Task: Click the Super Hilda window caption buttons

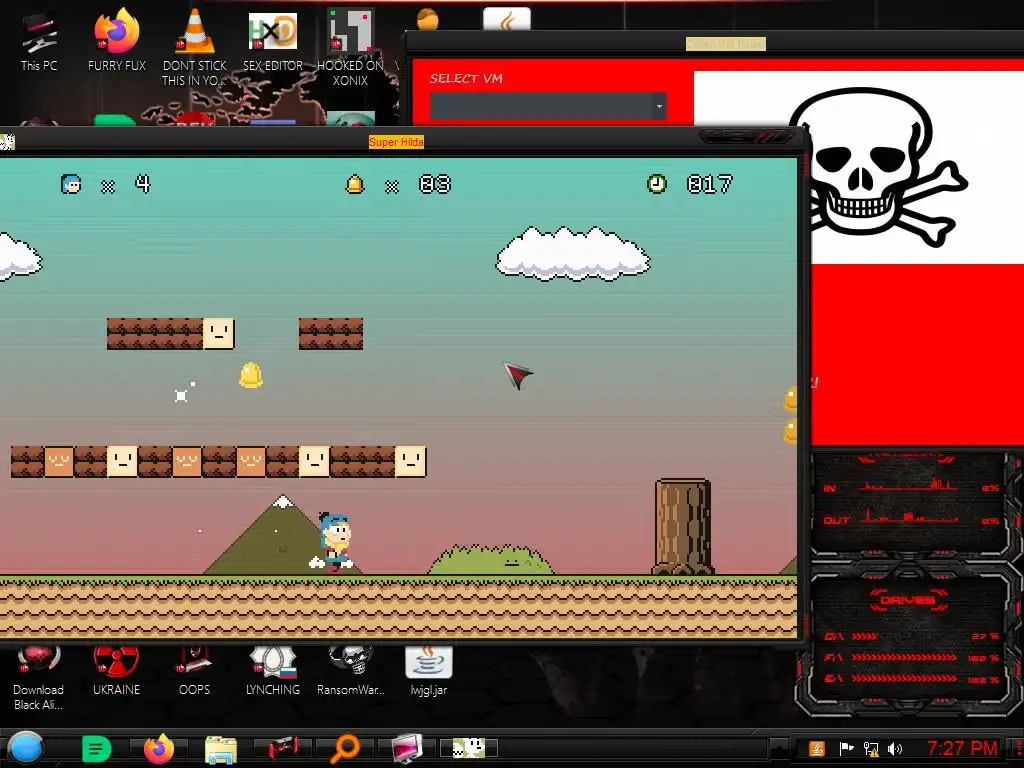Action: coord(746,136)
